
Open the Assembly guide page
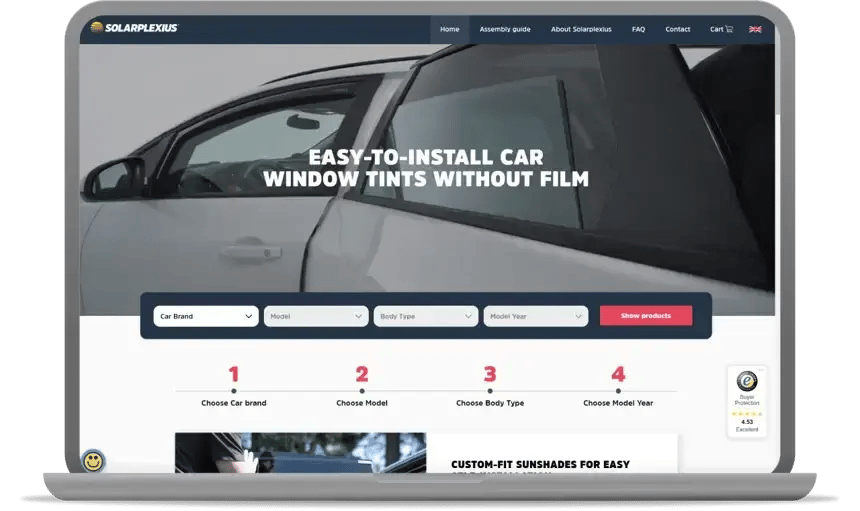click(x=505, y=29)
